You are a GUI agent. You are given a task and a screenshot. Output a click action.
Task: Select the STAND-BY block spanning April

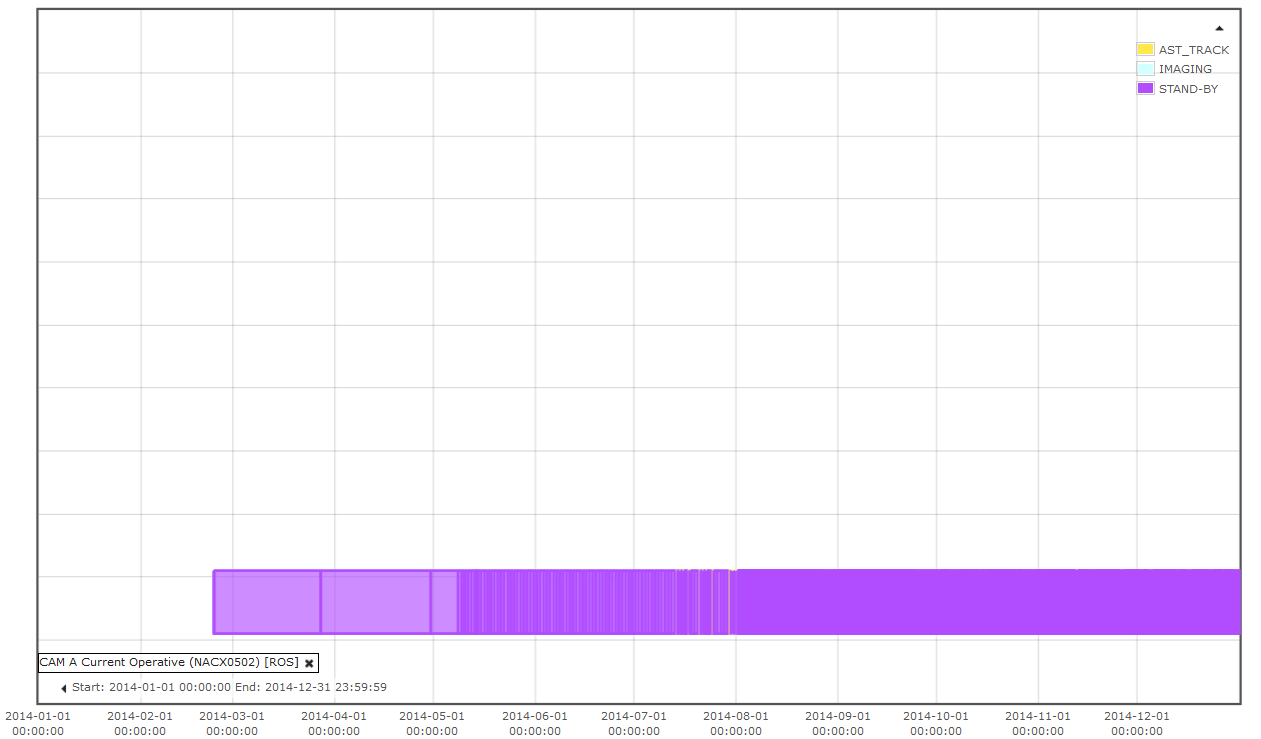(x=376, y=602)
